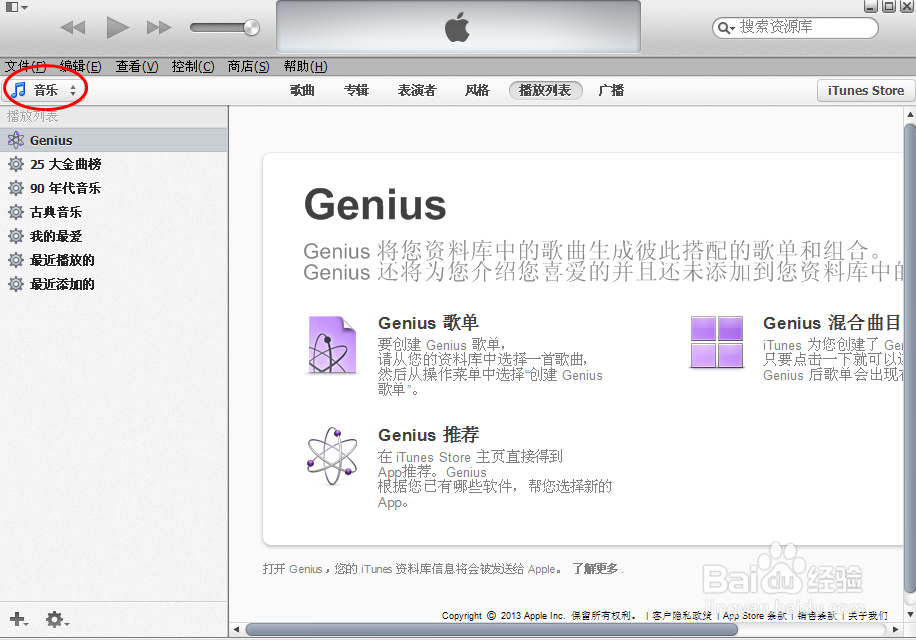Click the plus add playlist button
The width and height of the screenshot is (916, 640).
tap(18, 619)
